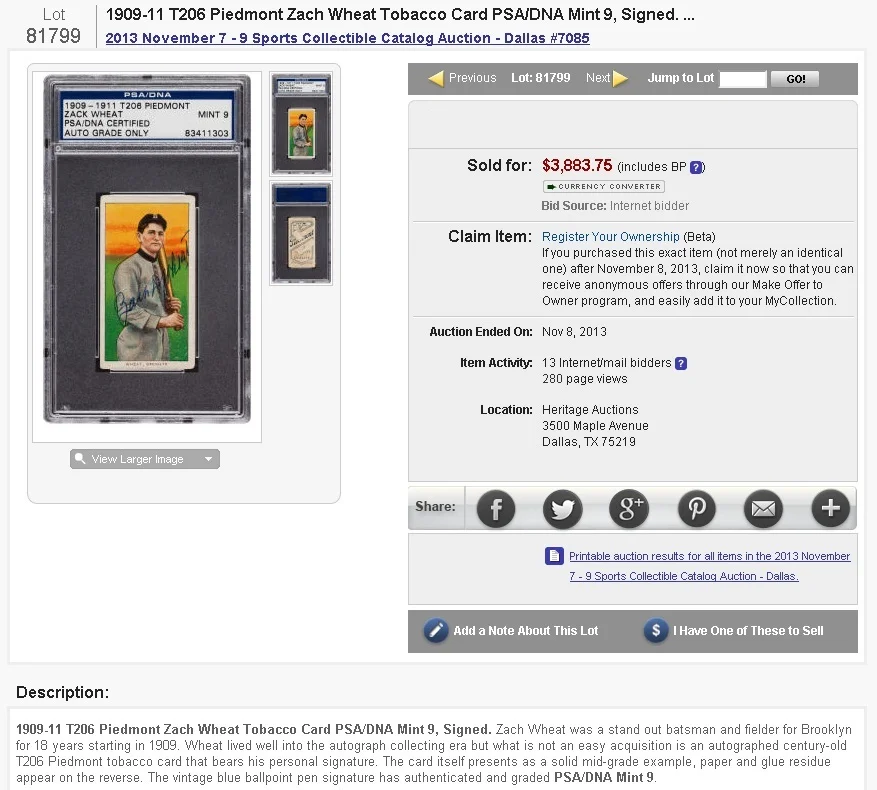The width and height of the screenshot is (877, 790).
Task: Select the card back thumbnail
Action: tap(301, 233)
